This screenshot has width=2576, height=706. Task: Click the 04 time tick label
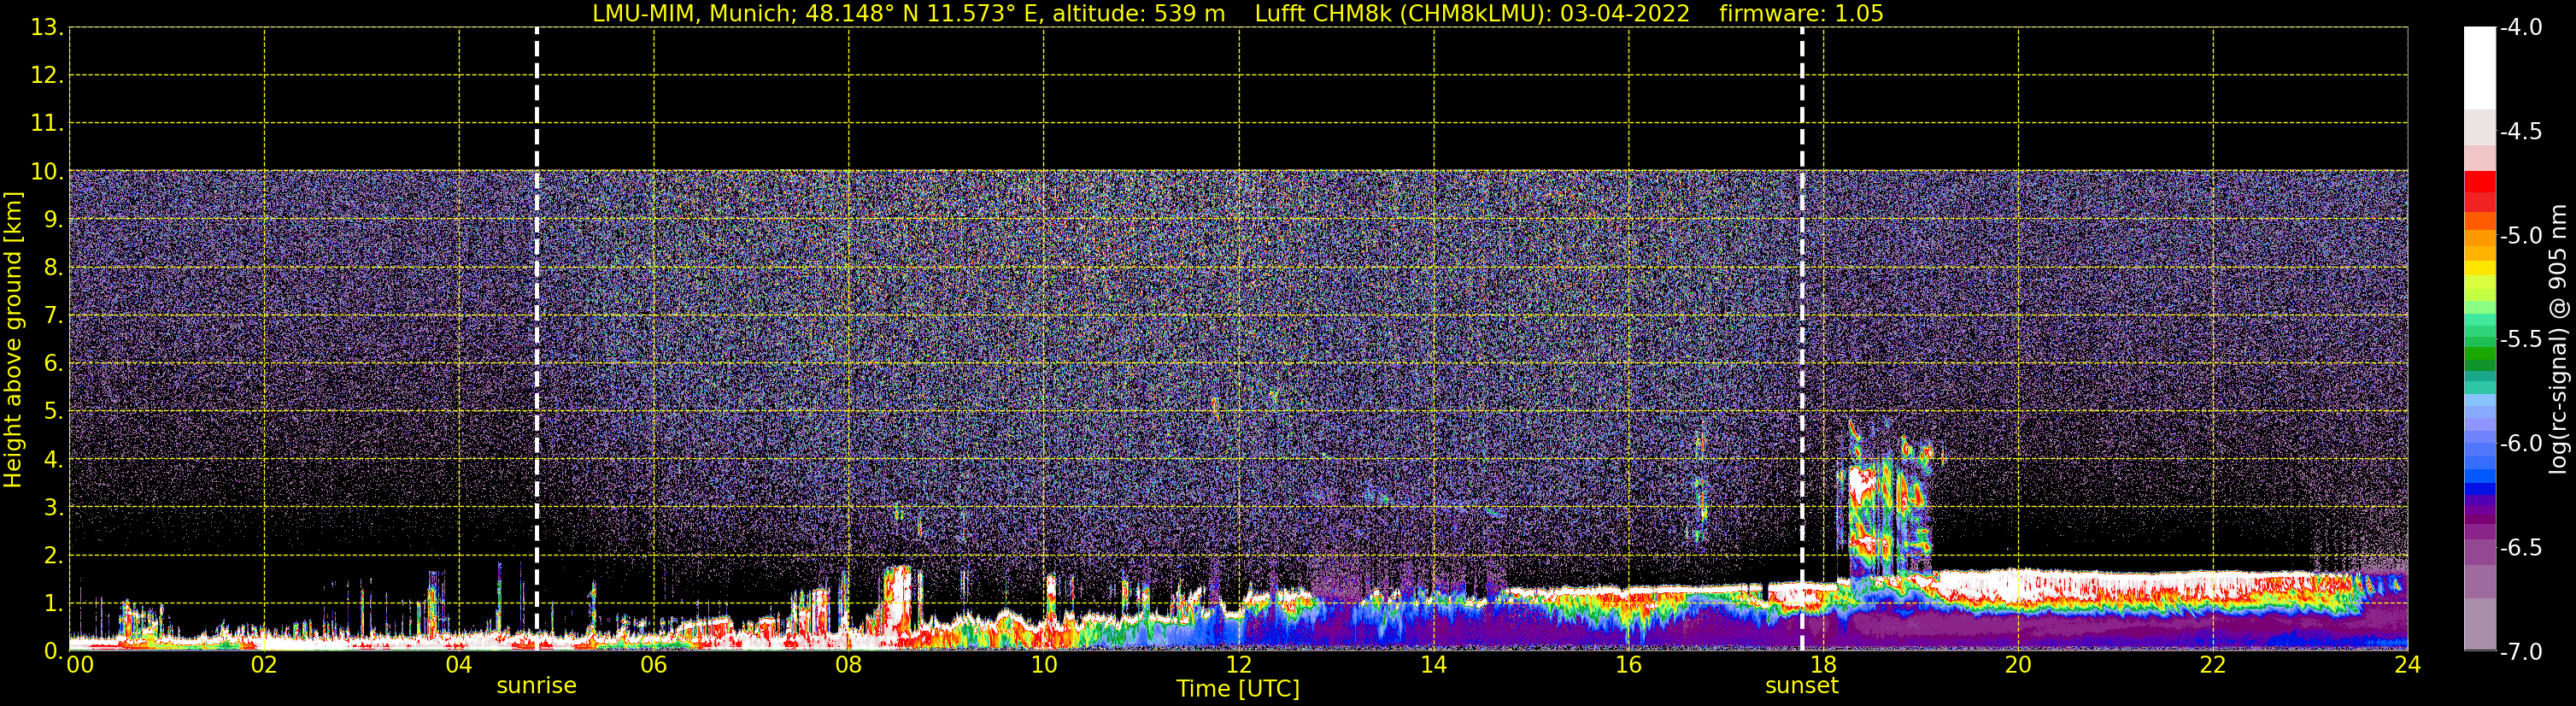459,665
